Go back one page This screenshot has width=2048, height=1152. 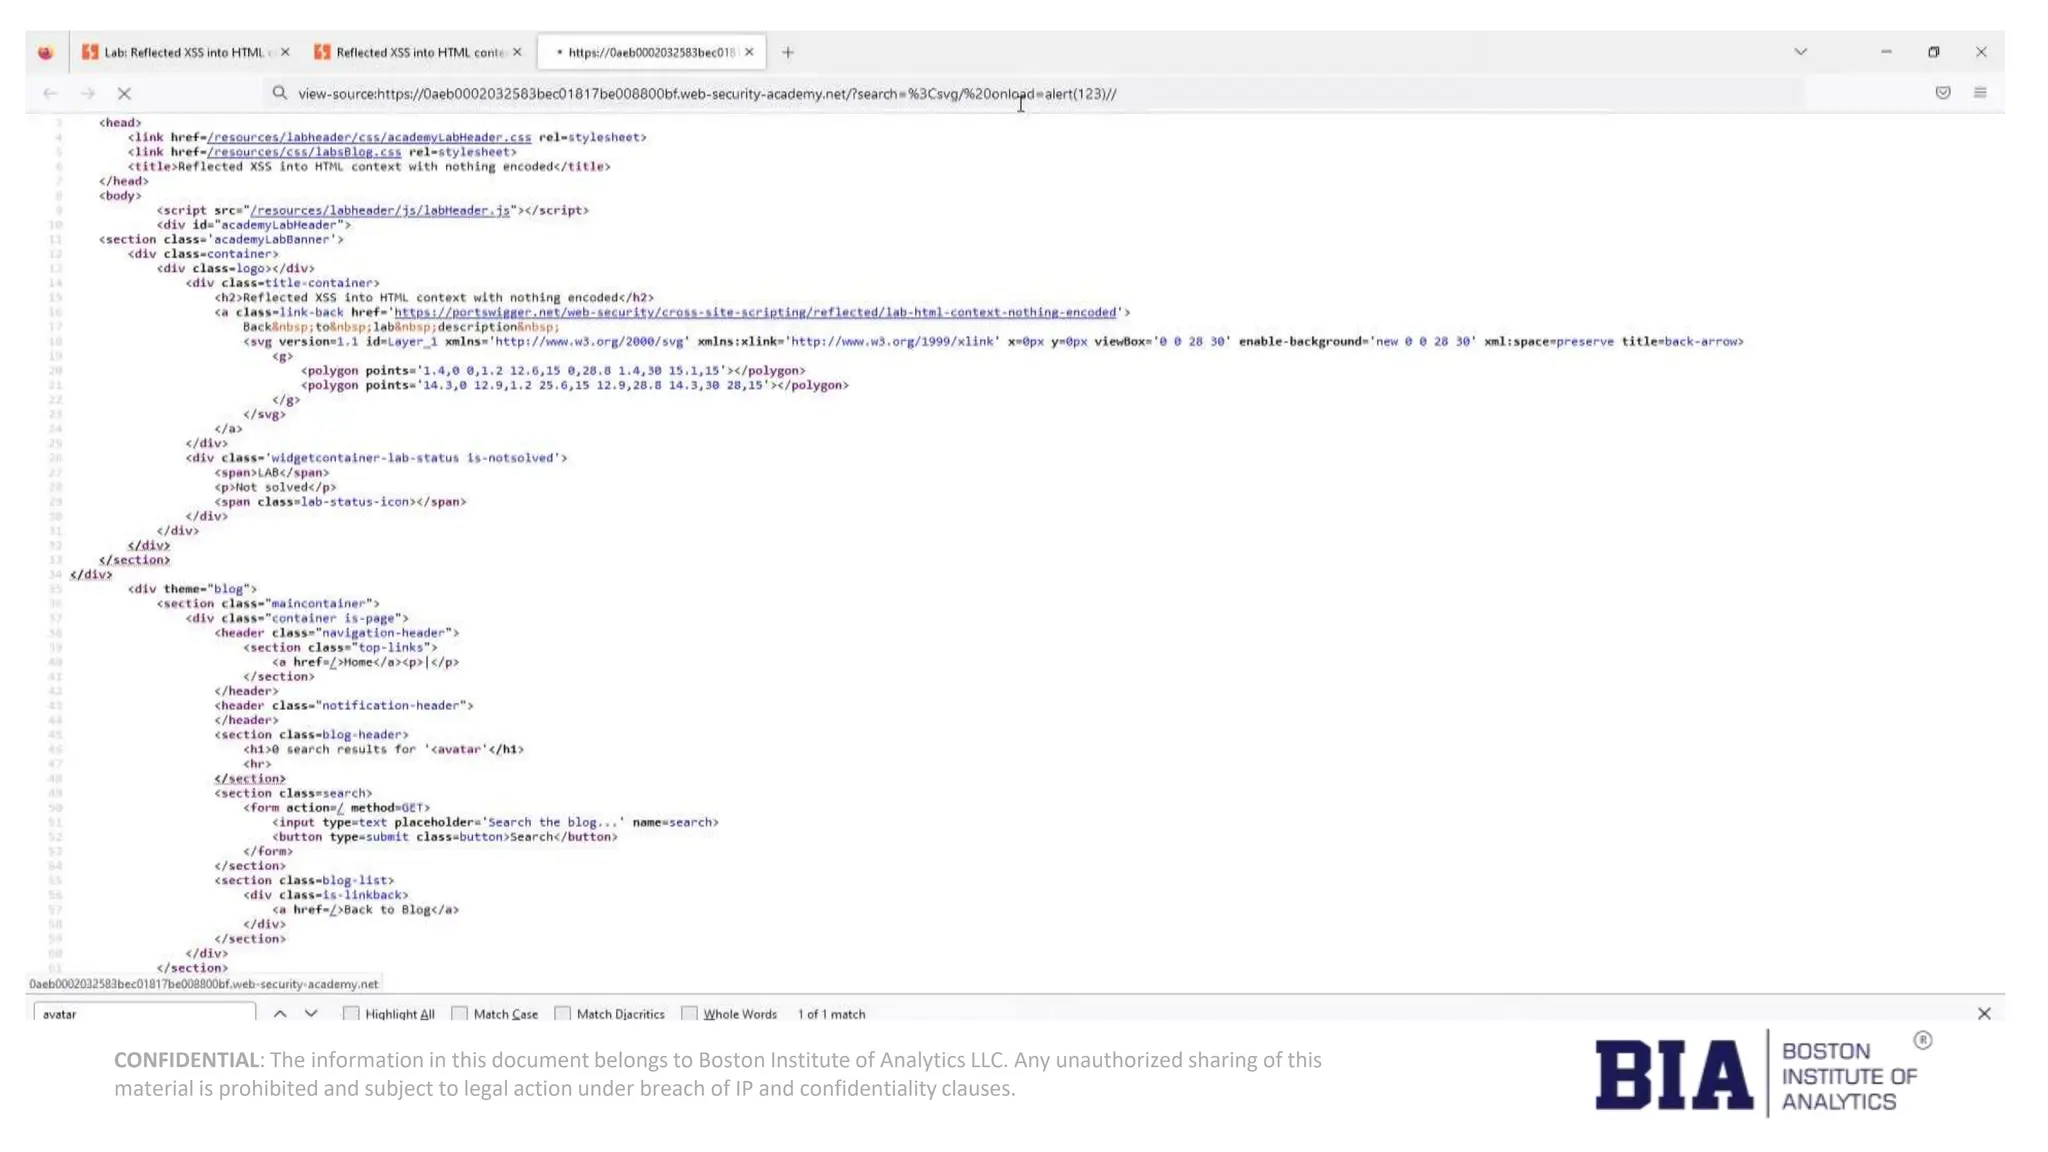pos(50,93)
